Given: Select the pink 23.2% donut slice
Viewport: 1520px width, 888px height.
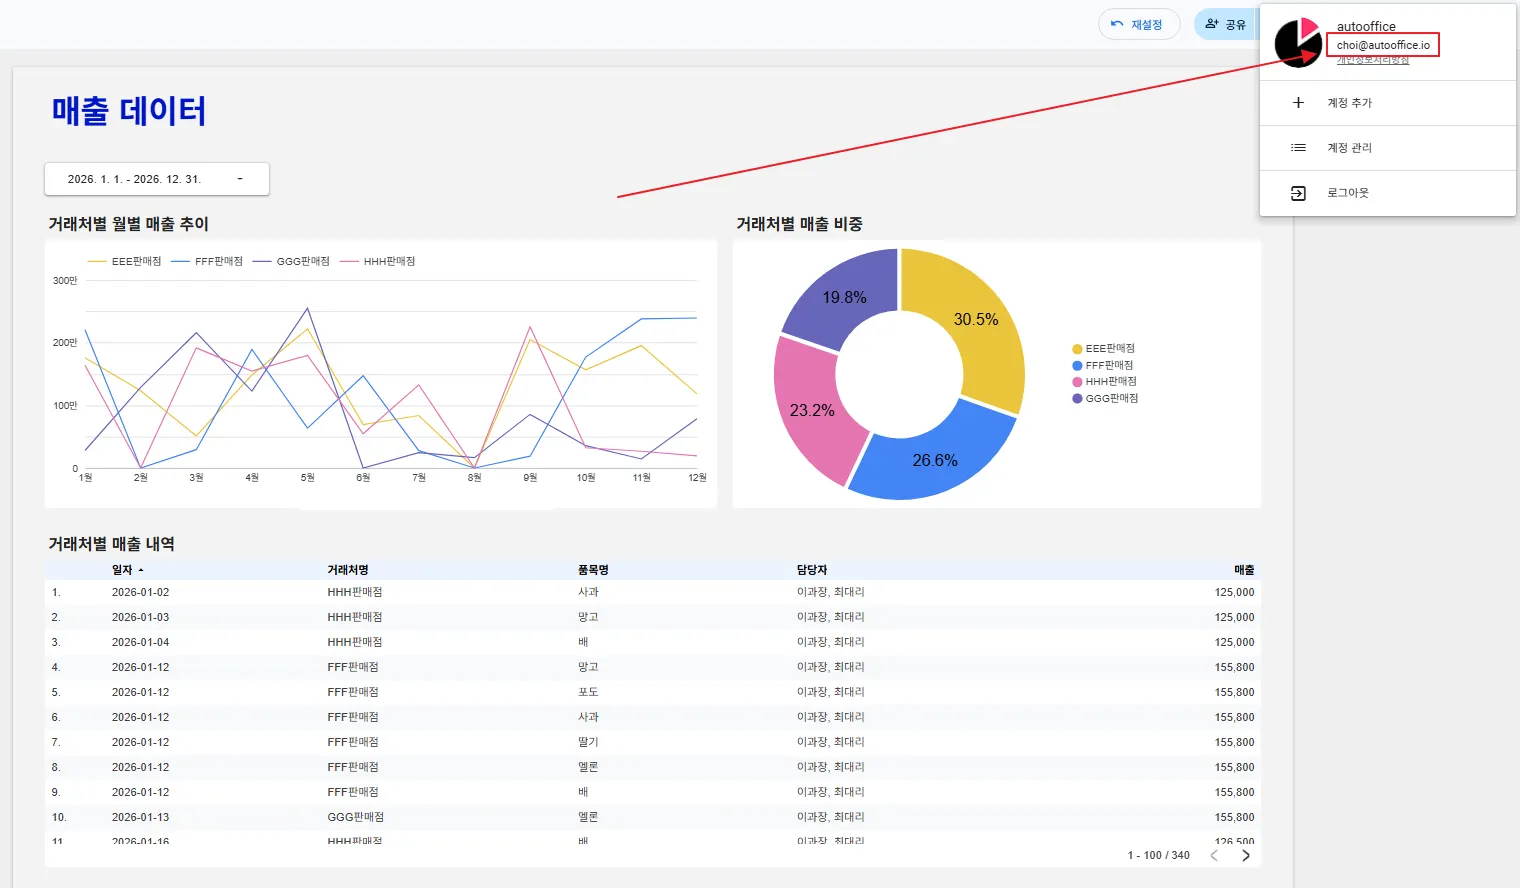Looking at the screenshot, I should 810,408.
